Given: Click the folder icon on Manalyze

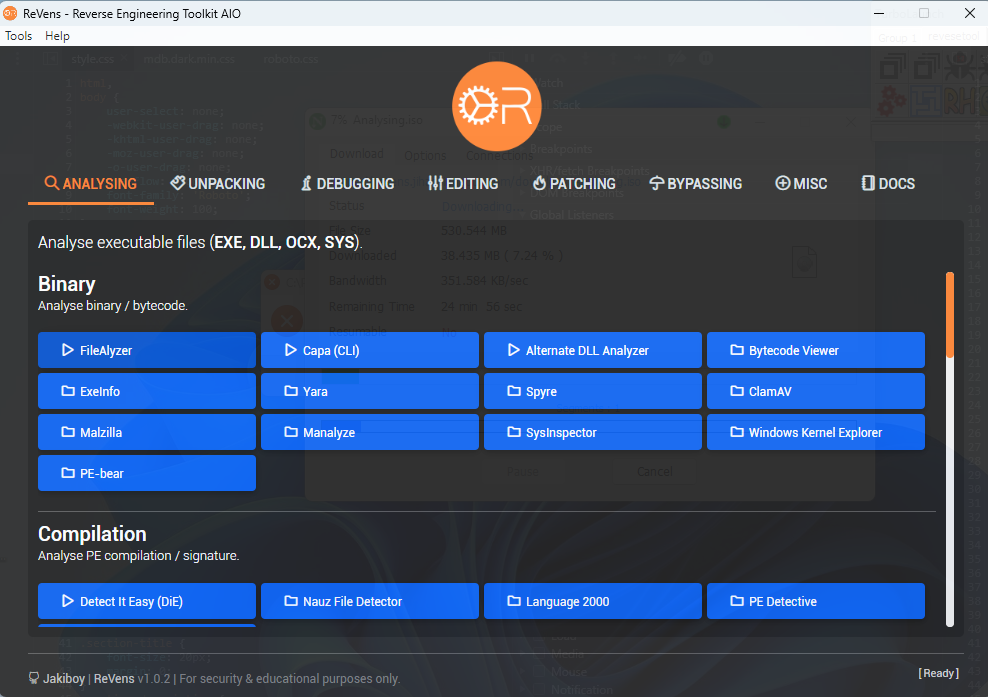Looking at the screenshot, I should (x=291, y=432).
